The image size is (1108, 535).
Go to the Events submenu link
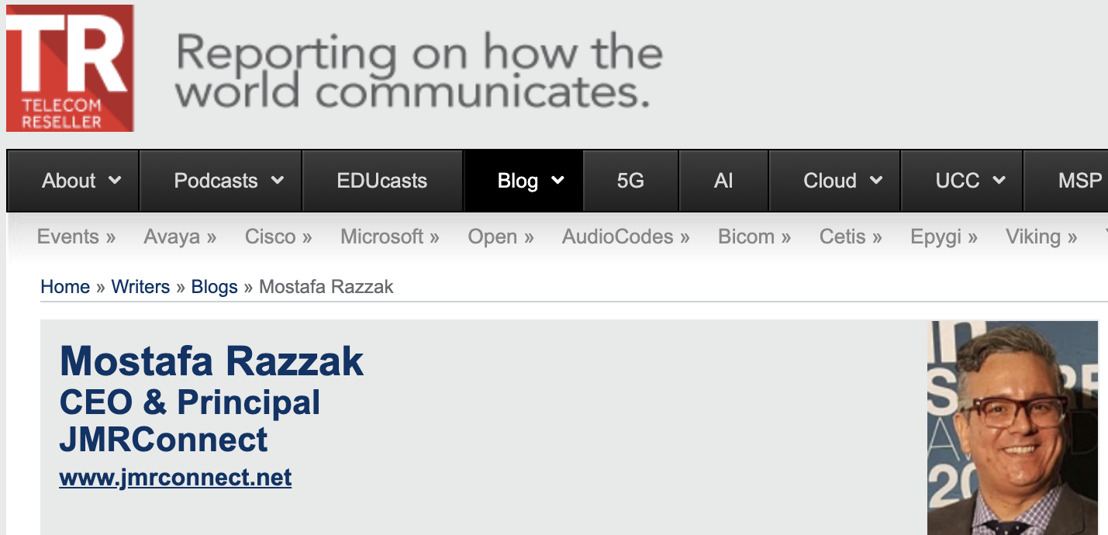point(76,237)
